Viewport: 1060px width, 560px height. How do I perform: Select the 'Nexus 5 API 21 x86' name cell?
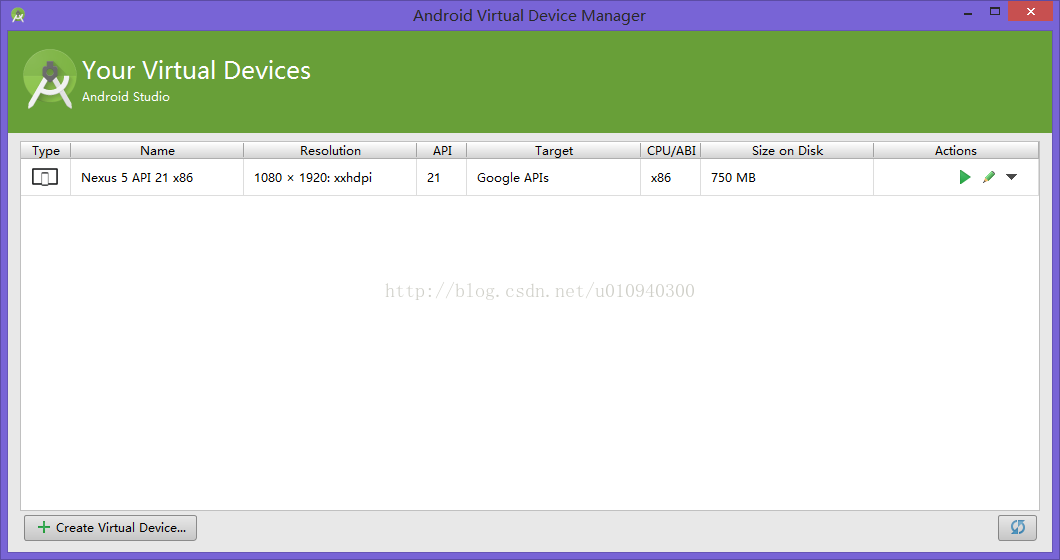[x=158, y=177]
